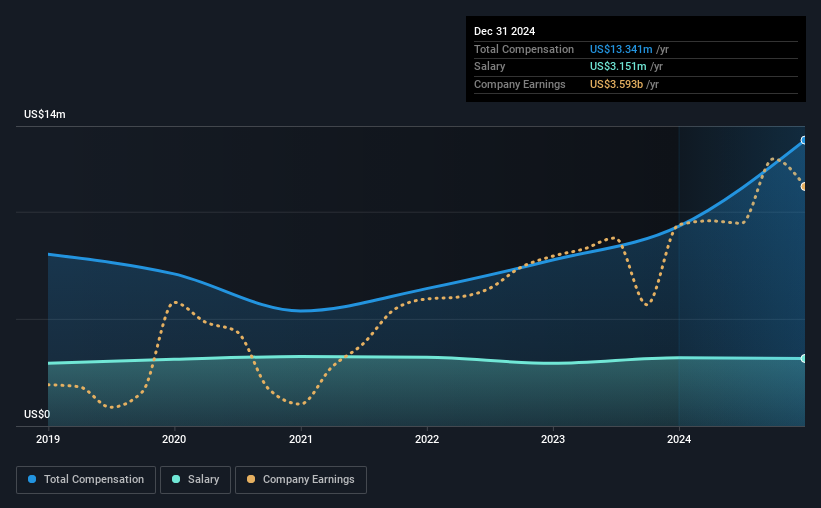This screenshot has width=821, height=508.
Task: Click the US$13.341m total compensation value
Action: coord(621,49)
